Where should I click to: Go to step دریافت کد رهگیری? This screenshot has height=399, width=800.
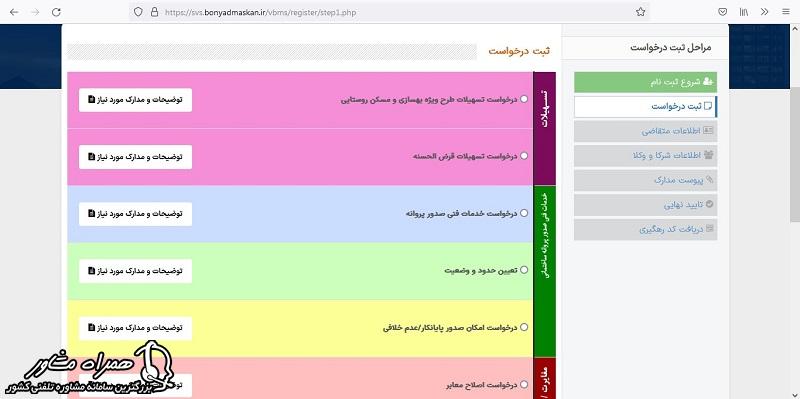645,230
